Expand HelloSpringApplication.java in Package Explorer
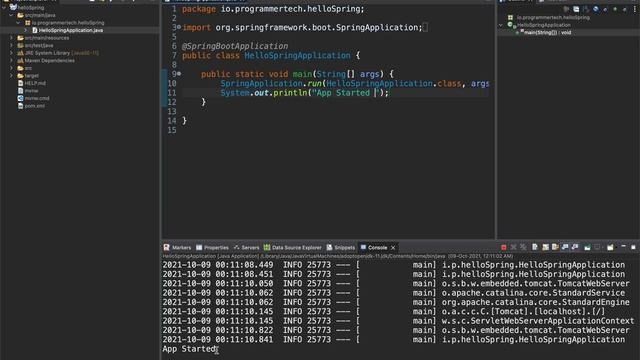 (26, 30)
